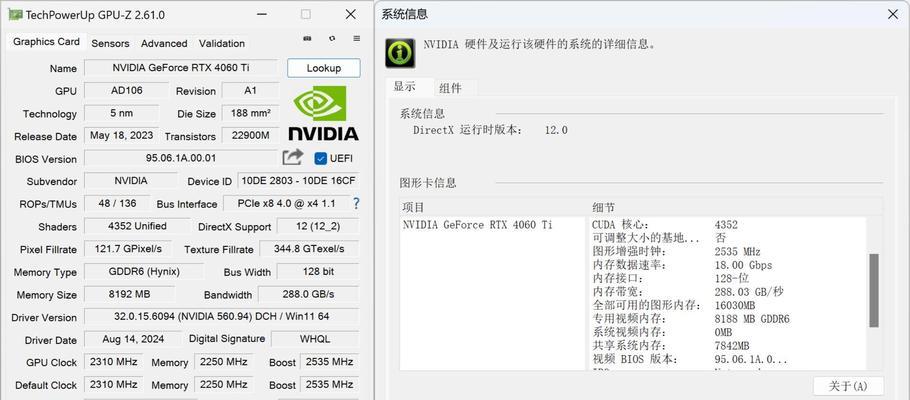The height and width of the screenshot is (400, 910).
Task: Click the Digital Signature field WHQL
Action: [315, 339]
